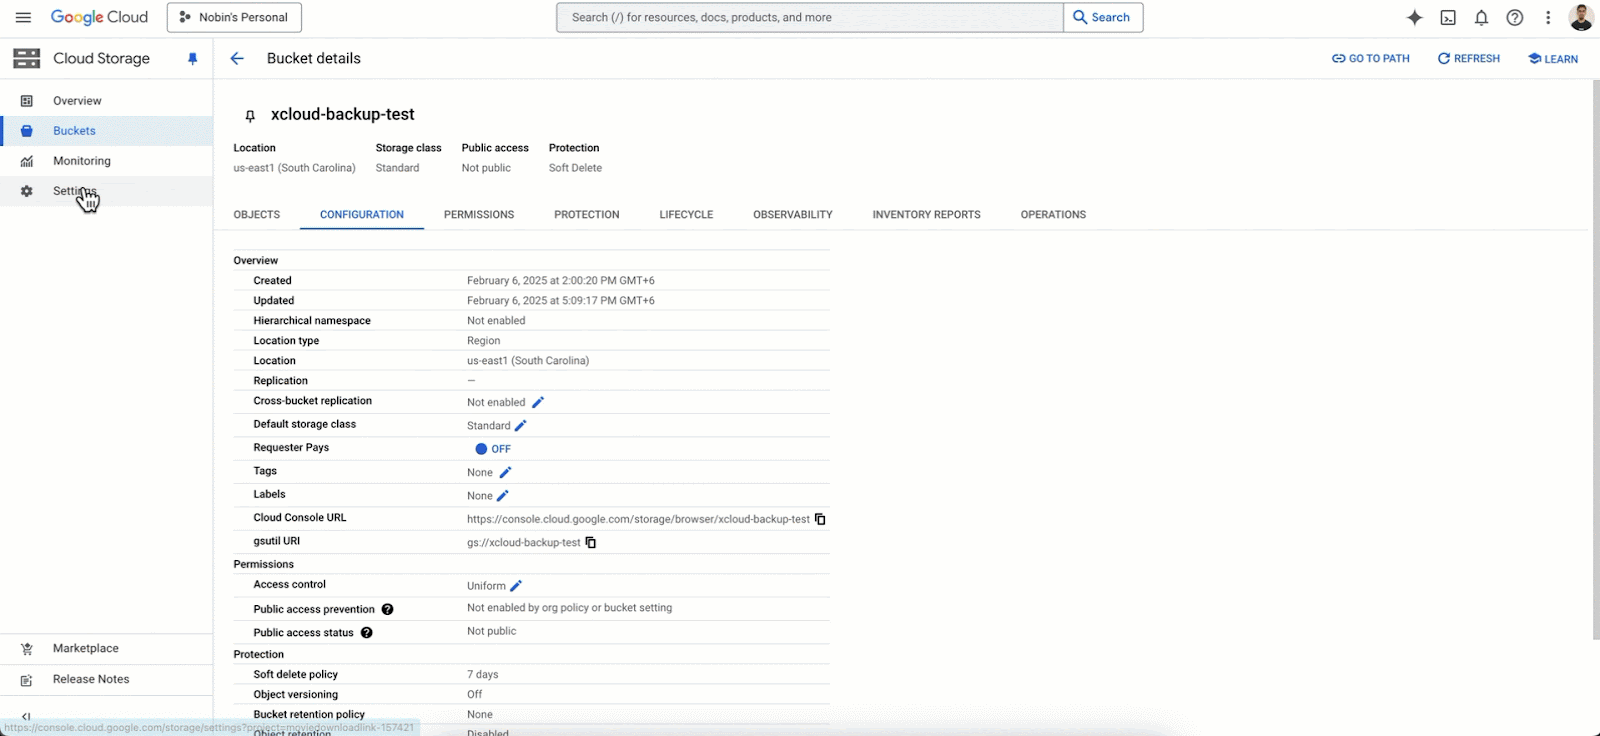
Task: Activate Cloud Shell terminal icon
Action: (1448, 17)
